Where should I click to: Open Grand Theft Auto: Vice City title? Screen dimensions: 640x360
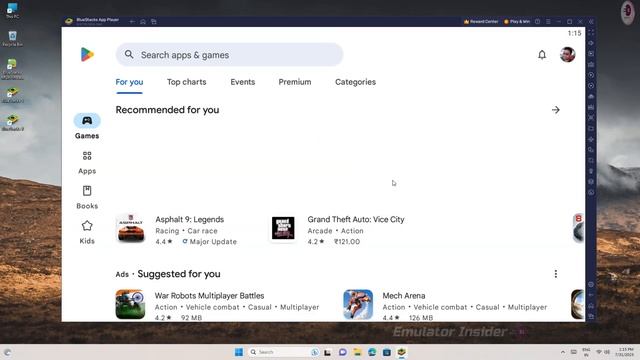[356, 219]
